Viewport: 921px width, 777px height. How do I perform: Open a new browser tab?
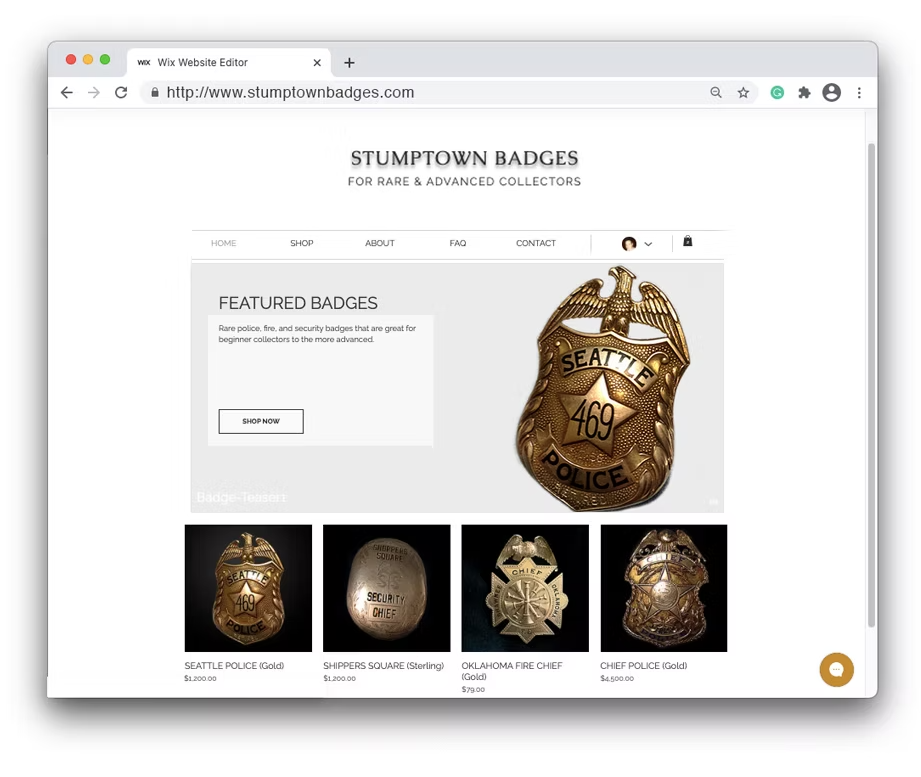click(349, 63)
